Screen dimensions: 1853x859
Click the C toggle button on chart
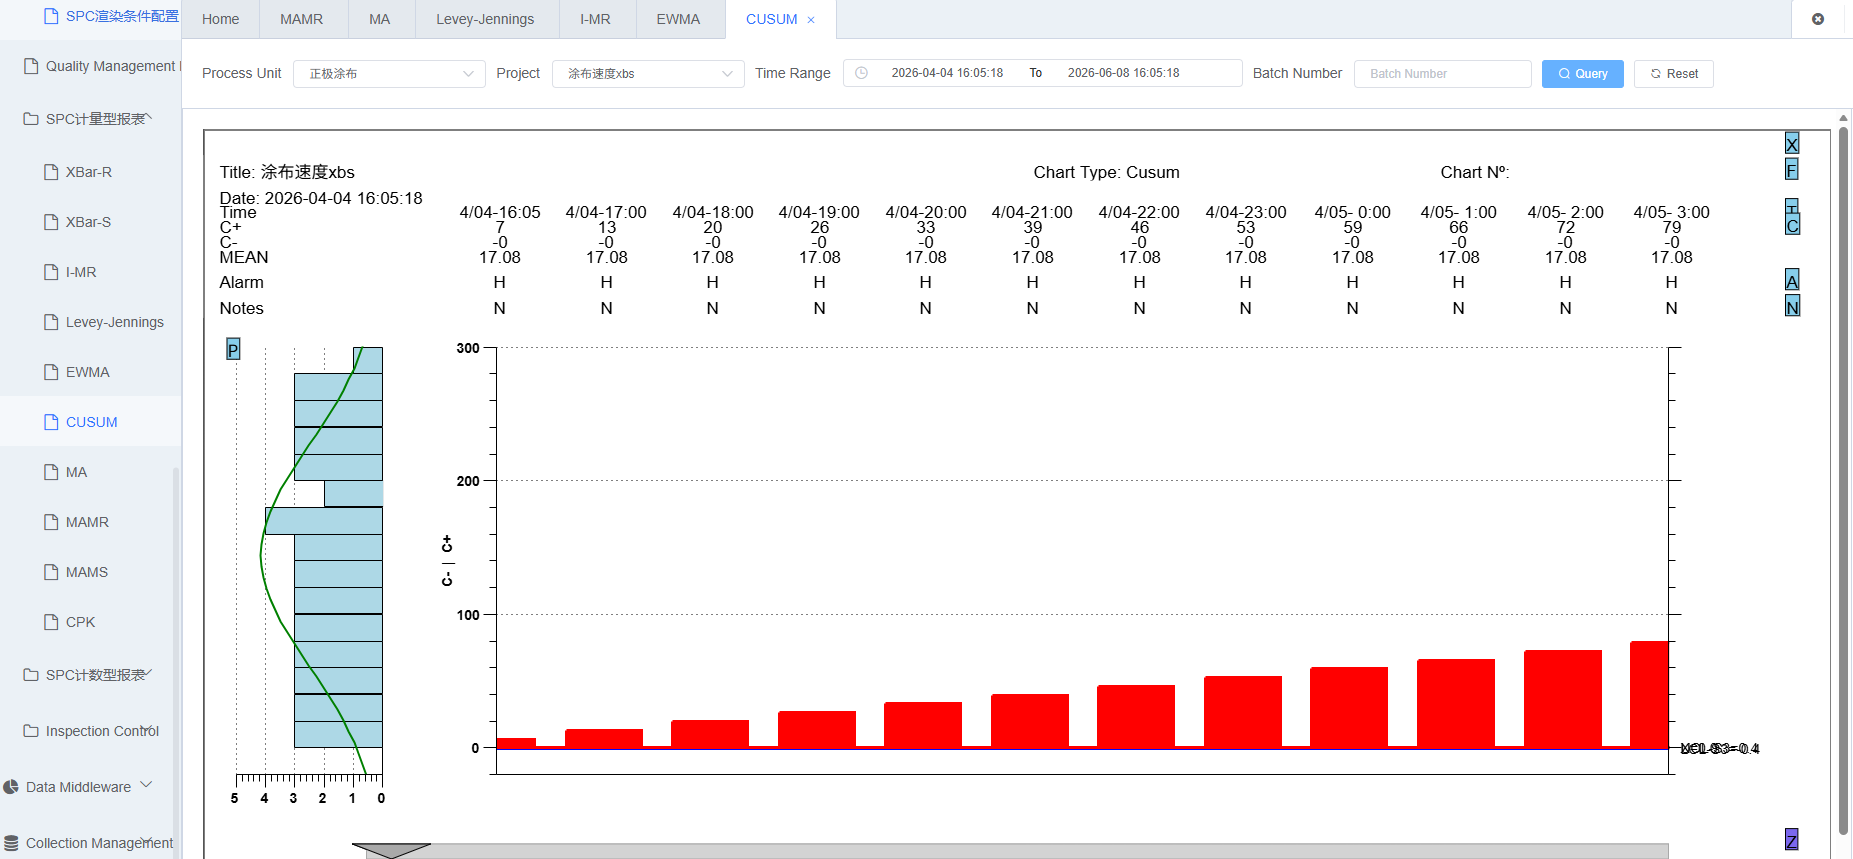[x=1792, y=226]
